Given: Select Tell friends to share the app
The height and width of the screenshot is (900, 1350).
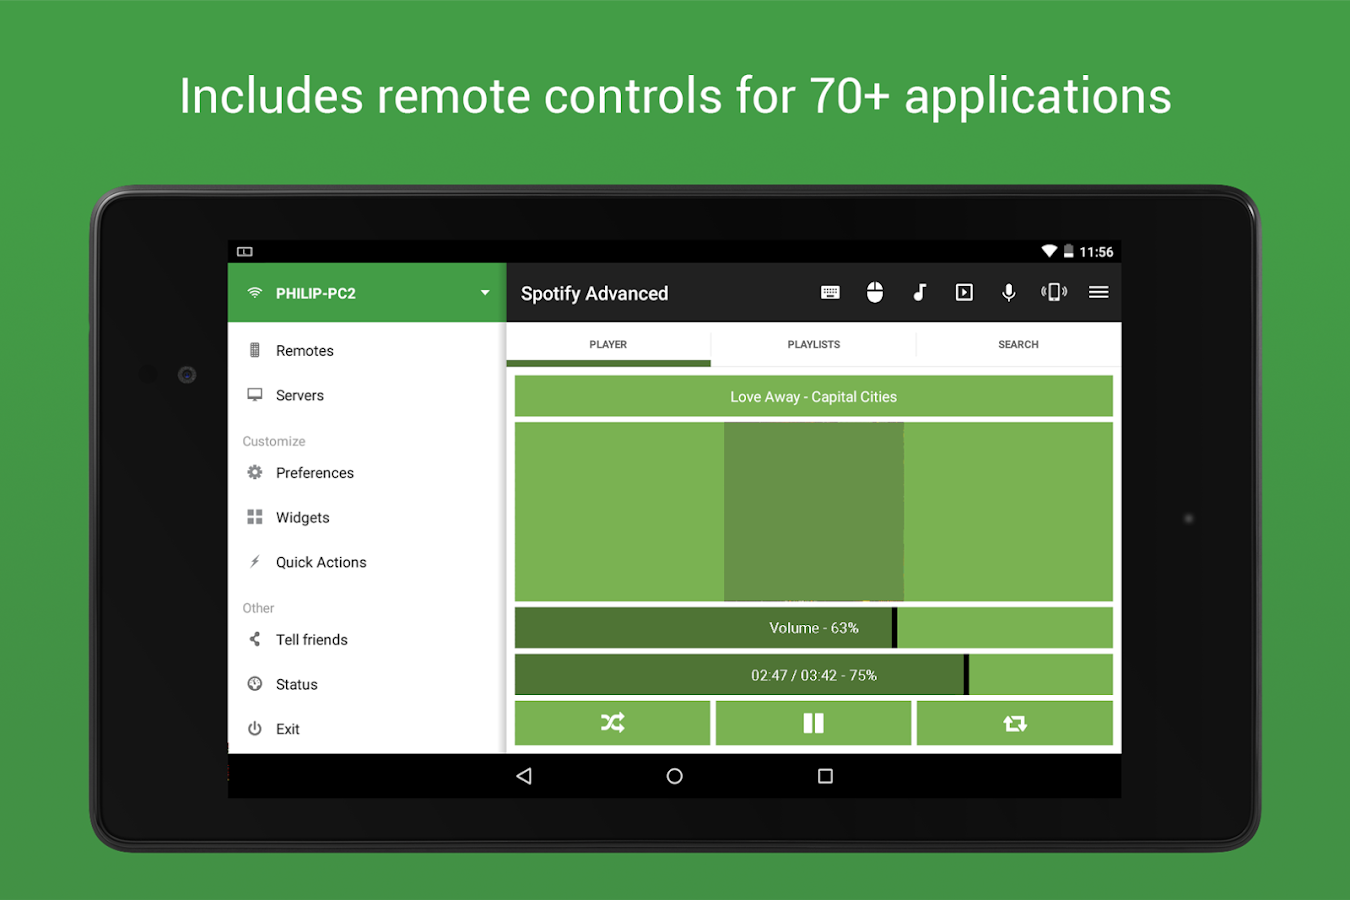Looking at the screenshot, I should [312, 639].
